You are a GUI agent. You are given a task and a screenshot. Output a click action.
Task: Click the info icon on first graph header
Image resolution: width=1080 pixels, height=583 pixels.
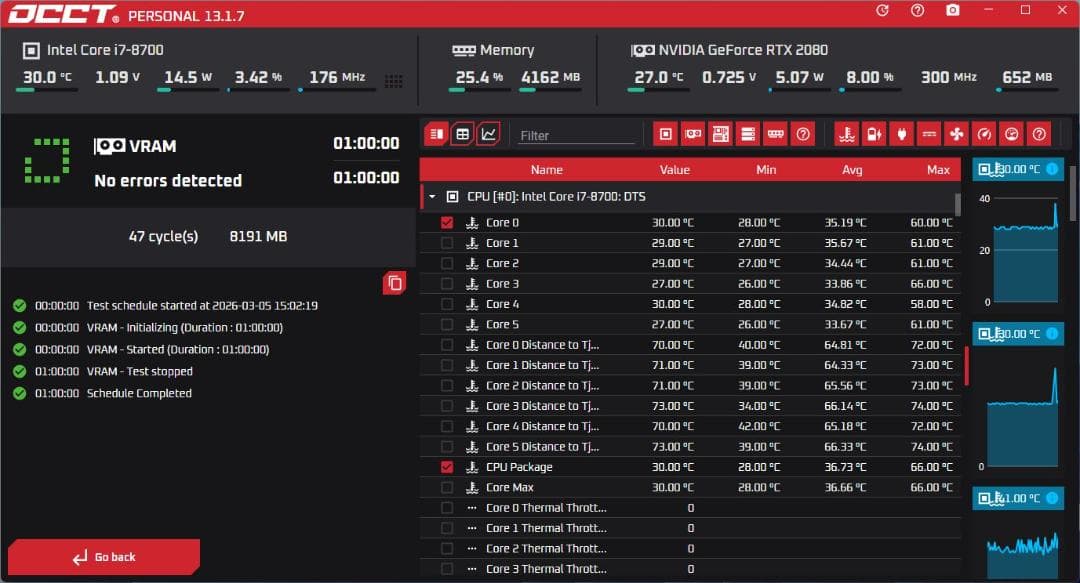[1052, 169]
